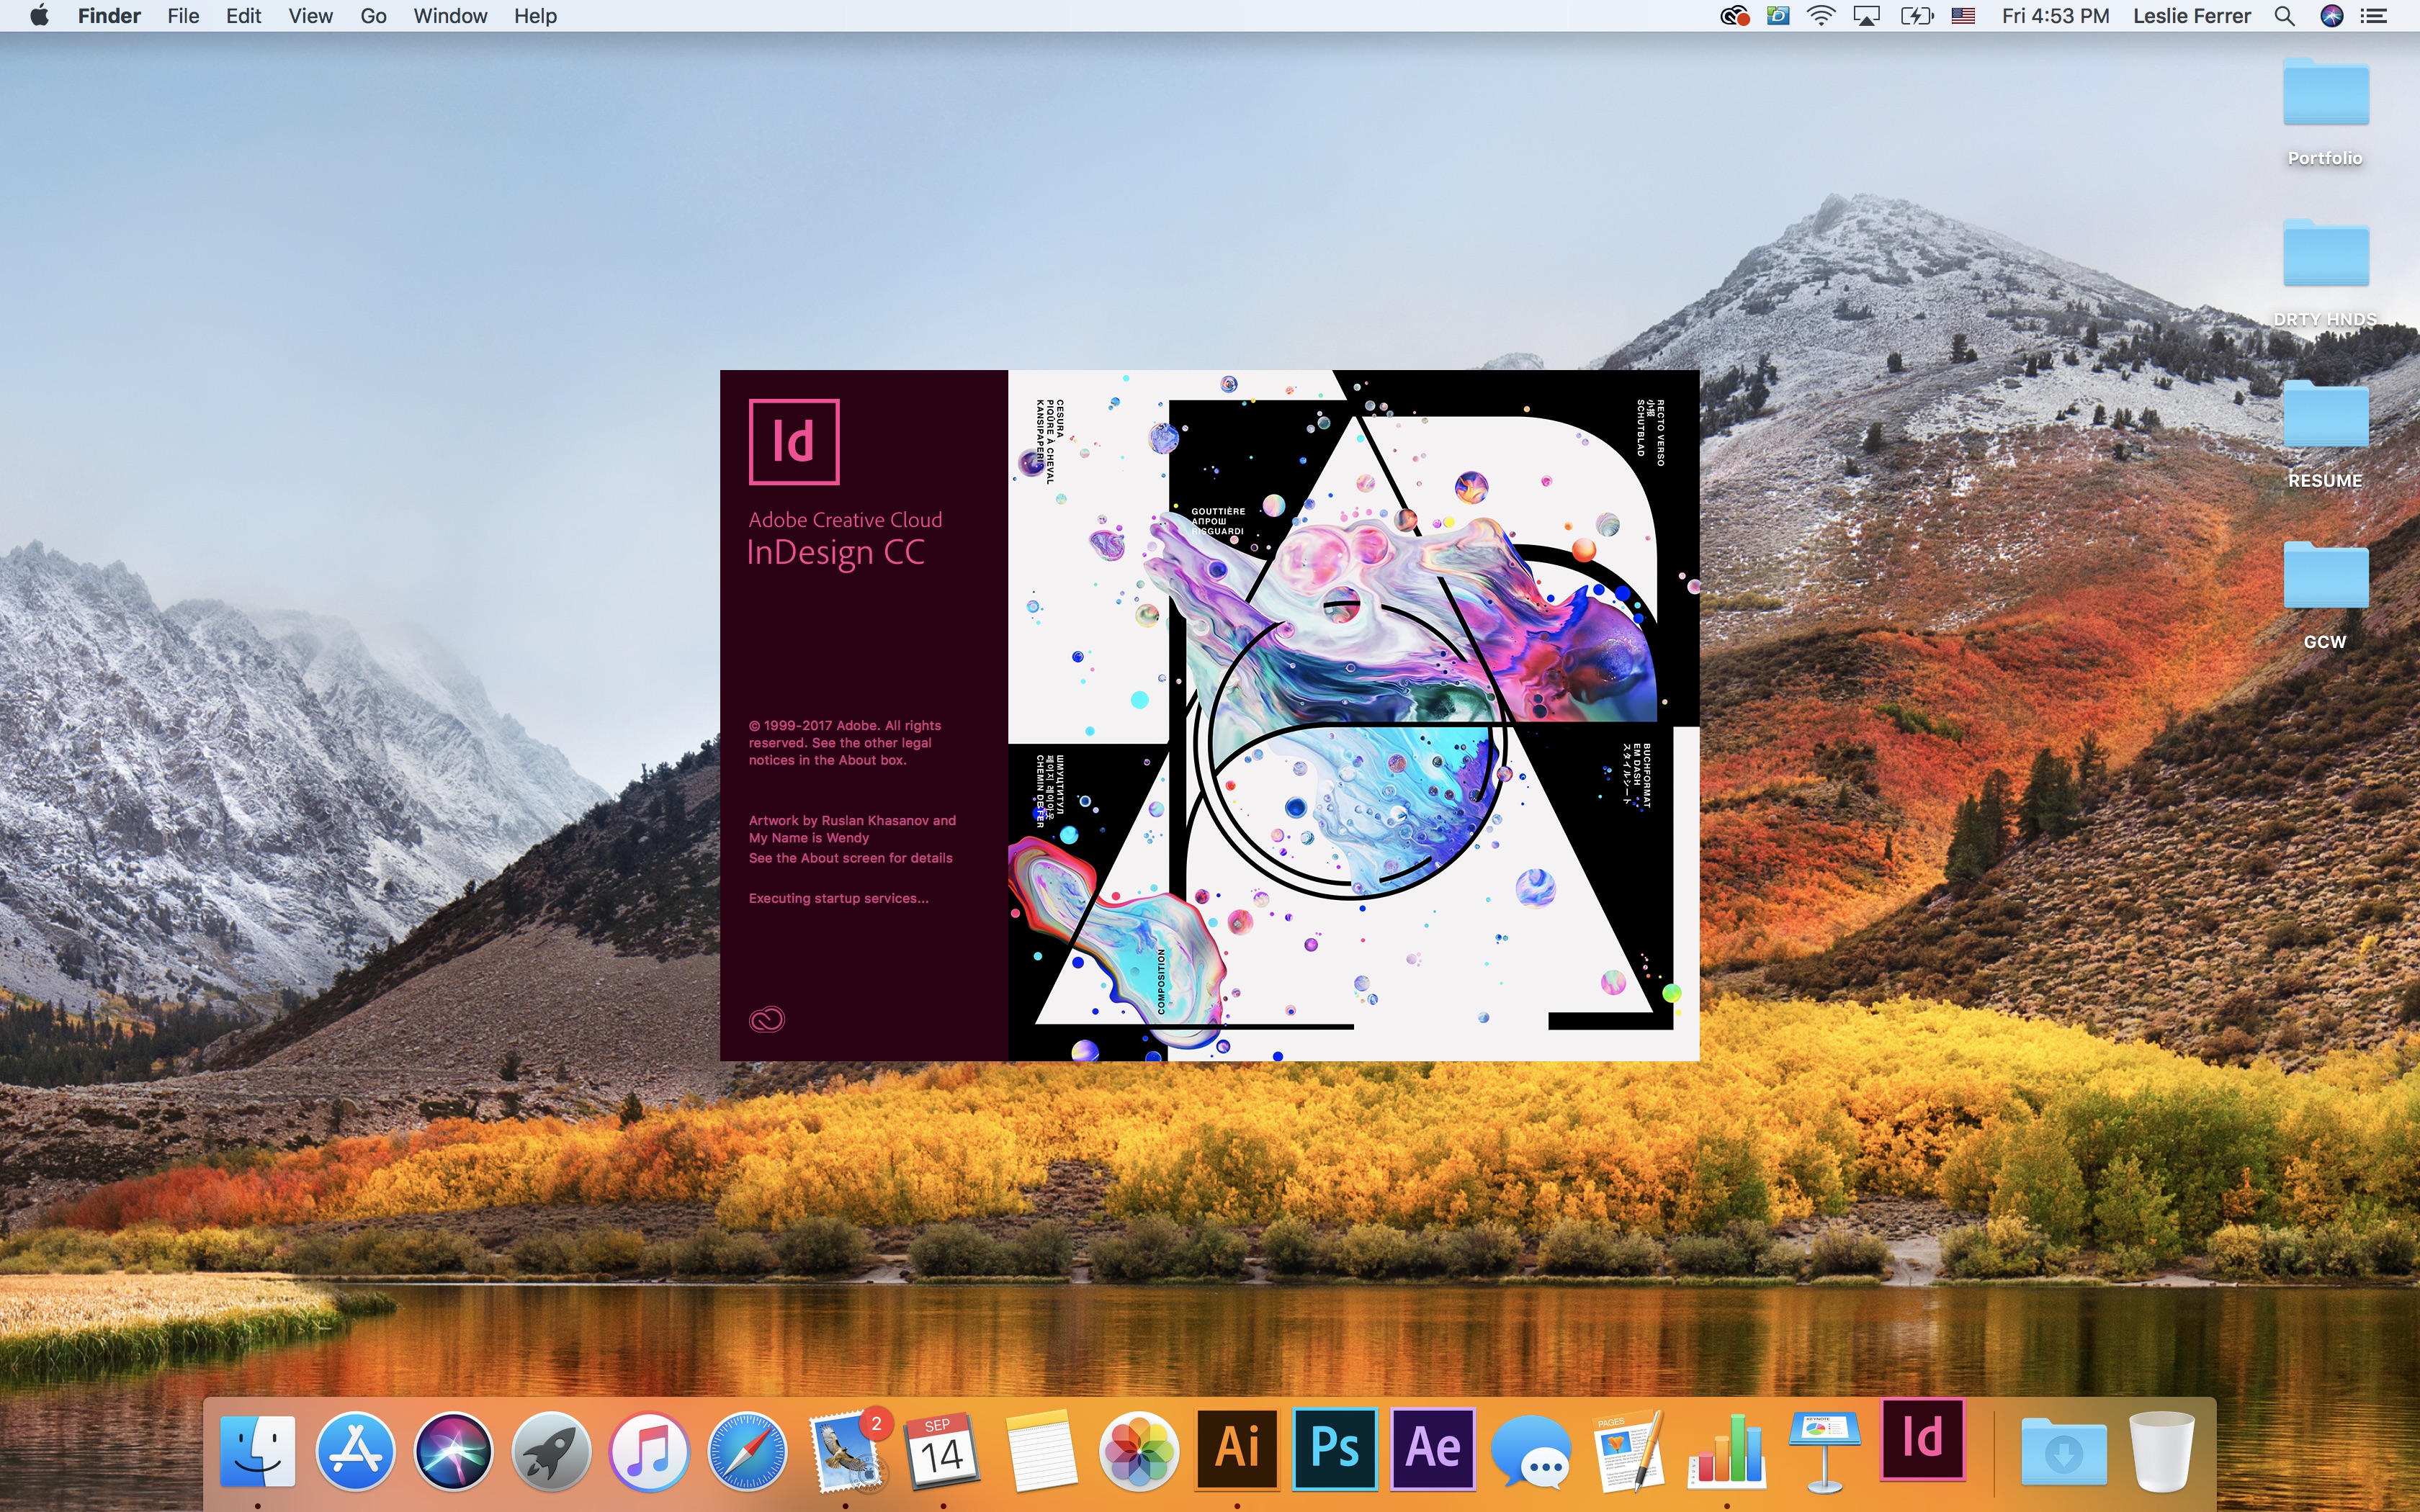This screenshot has height=1512, width=2420.
Task: Open Pages from the Dock
Action: [1629, 1450]
